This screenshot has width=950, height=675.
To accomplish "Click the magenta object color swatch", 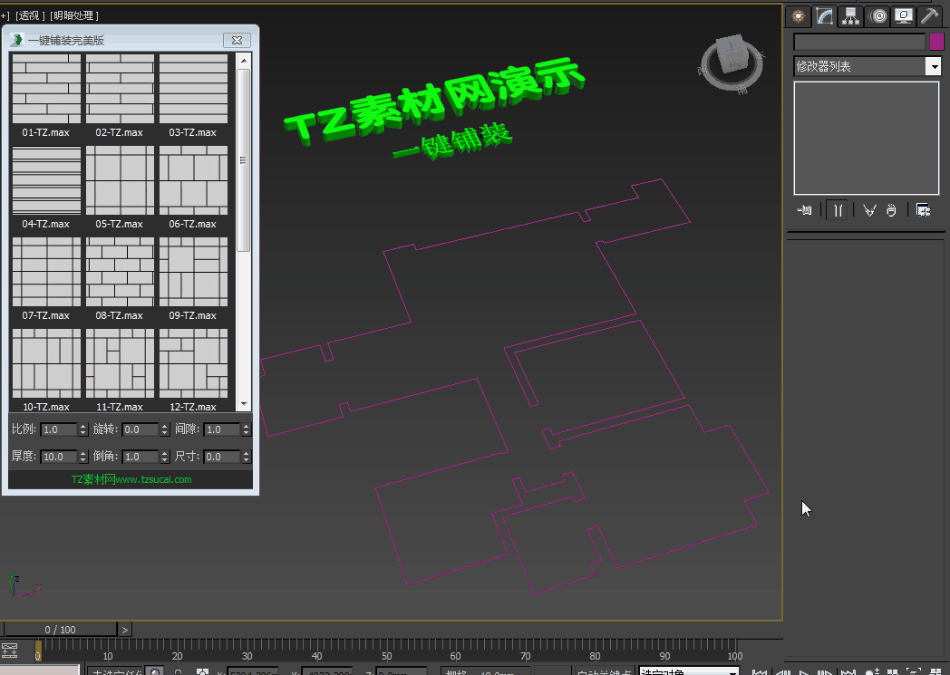I will coord(937,41).
